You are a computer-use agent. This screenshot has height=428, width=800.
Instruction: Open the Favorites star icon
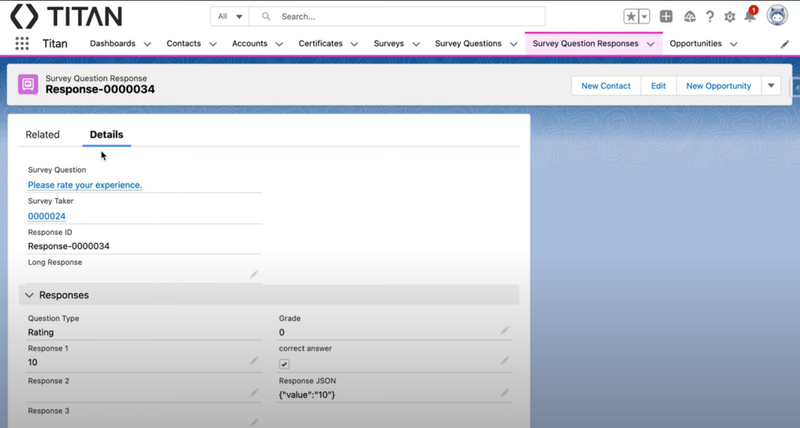(x=631, y=16)
